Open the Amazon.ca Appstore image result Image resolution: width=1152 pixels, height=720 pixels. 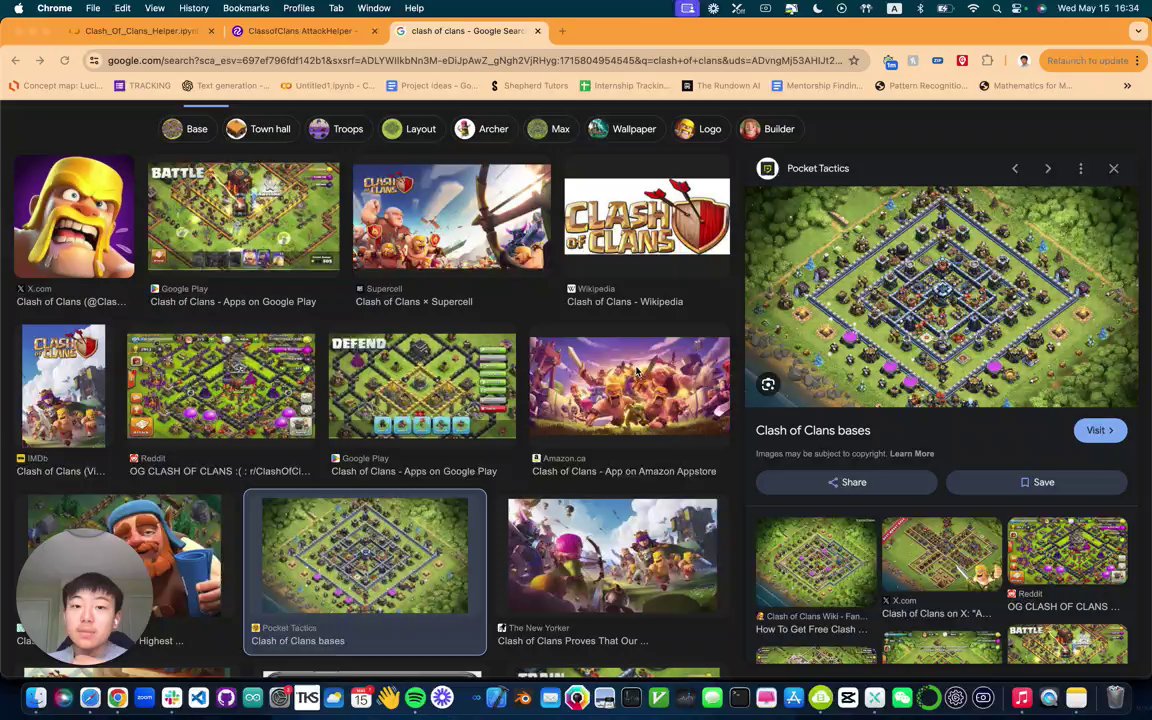(630, 385)
